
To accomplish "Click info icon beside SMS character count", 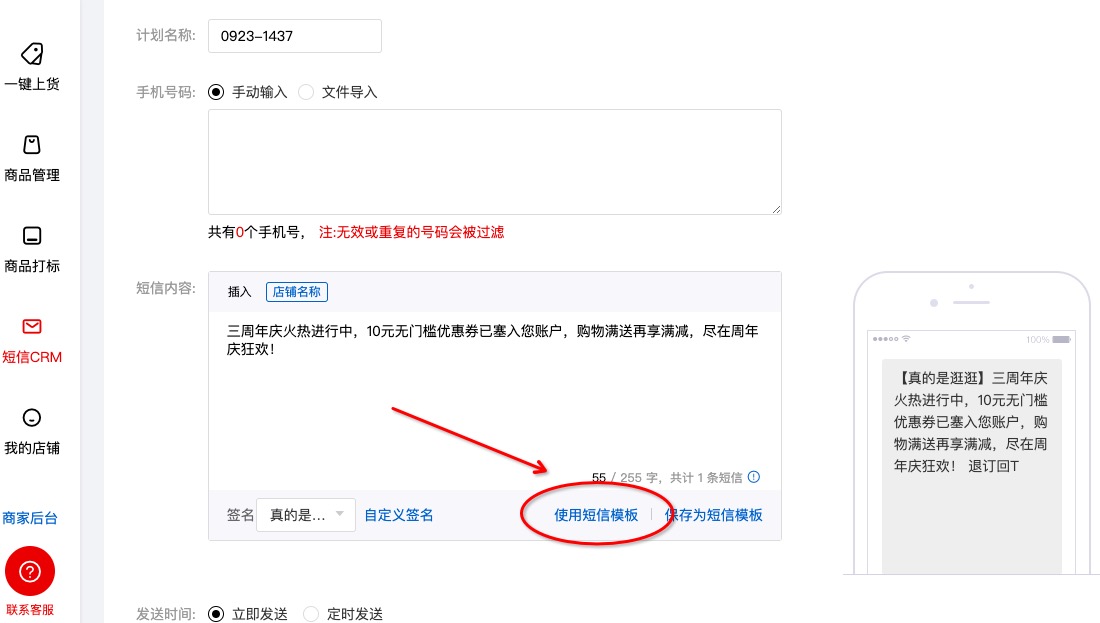I will pos(754,477).
